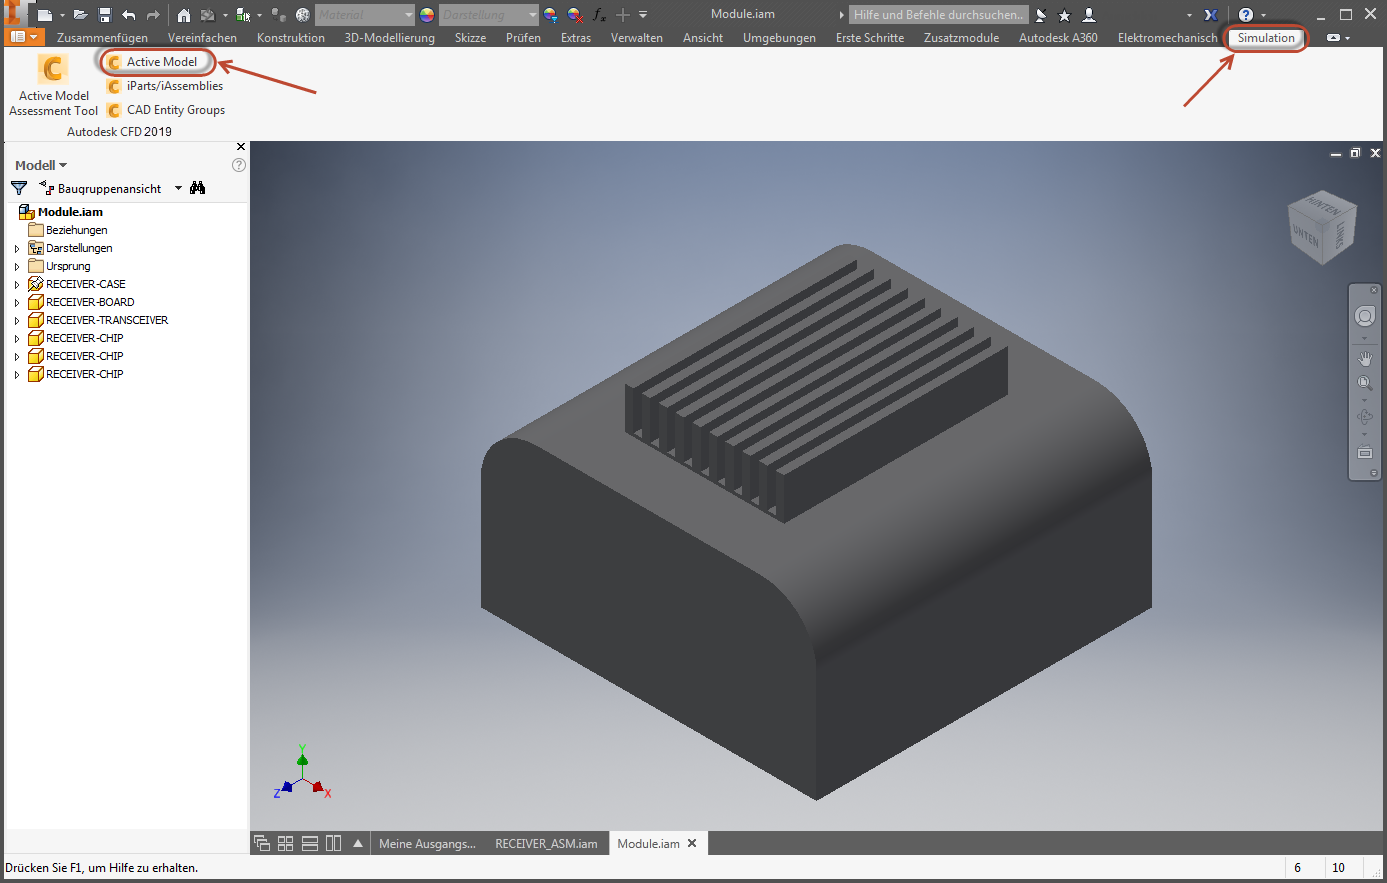
Task: Launch Active Model Assessment Tool
Action: [54, 86]
